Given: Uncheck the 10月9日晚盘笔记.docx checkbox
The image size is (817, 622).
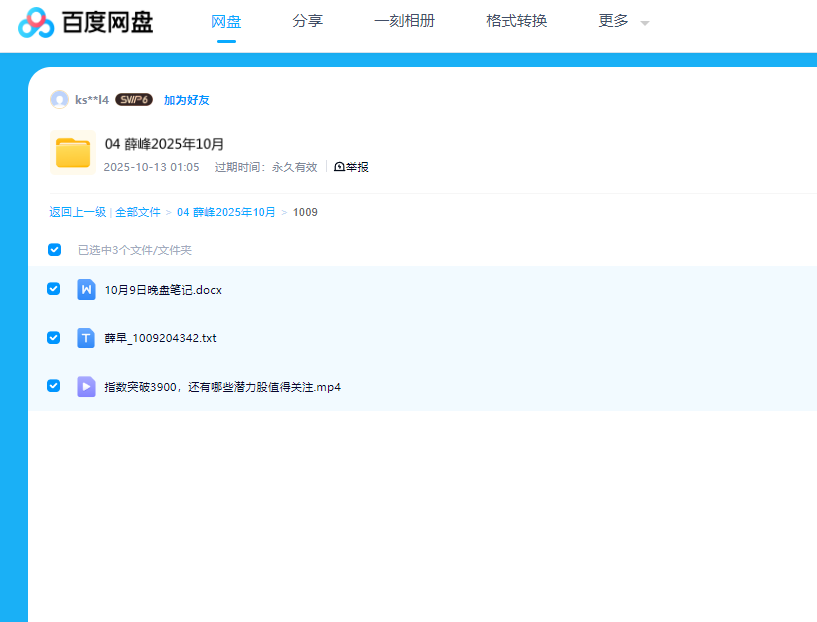Looking at the screenshot, I should [54, 289].
